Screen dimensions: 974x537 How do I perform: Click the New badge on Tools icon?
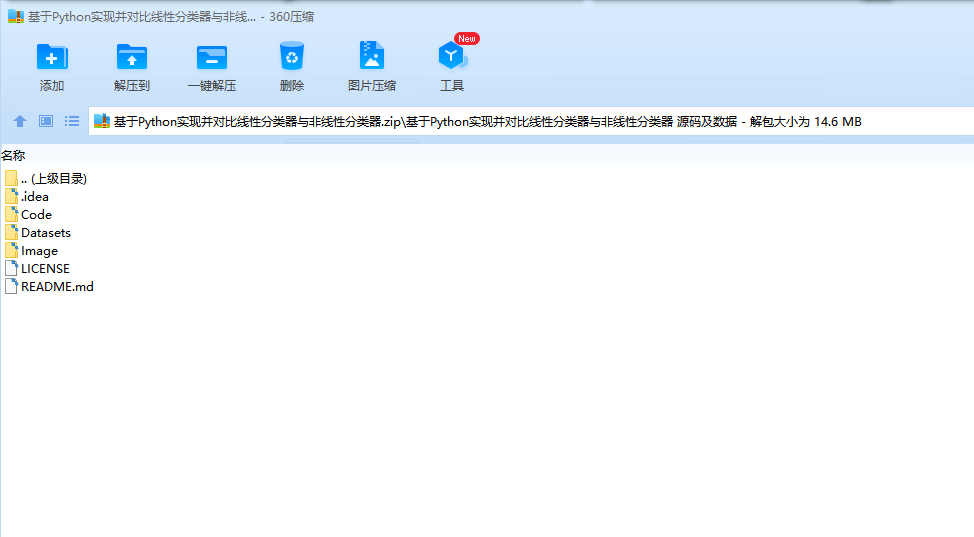click(x=467, y=39)
